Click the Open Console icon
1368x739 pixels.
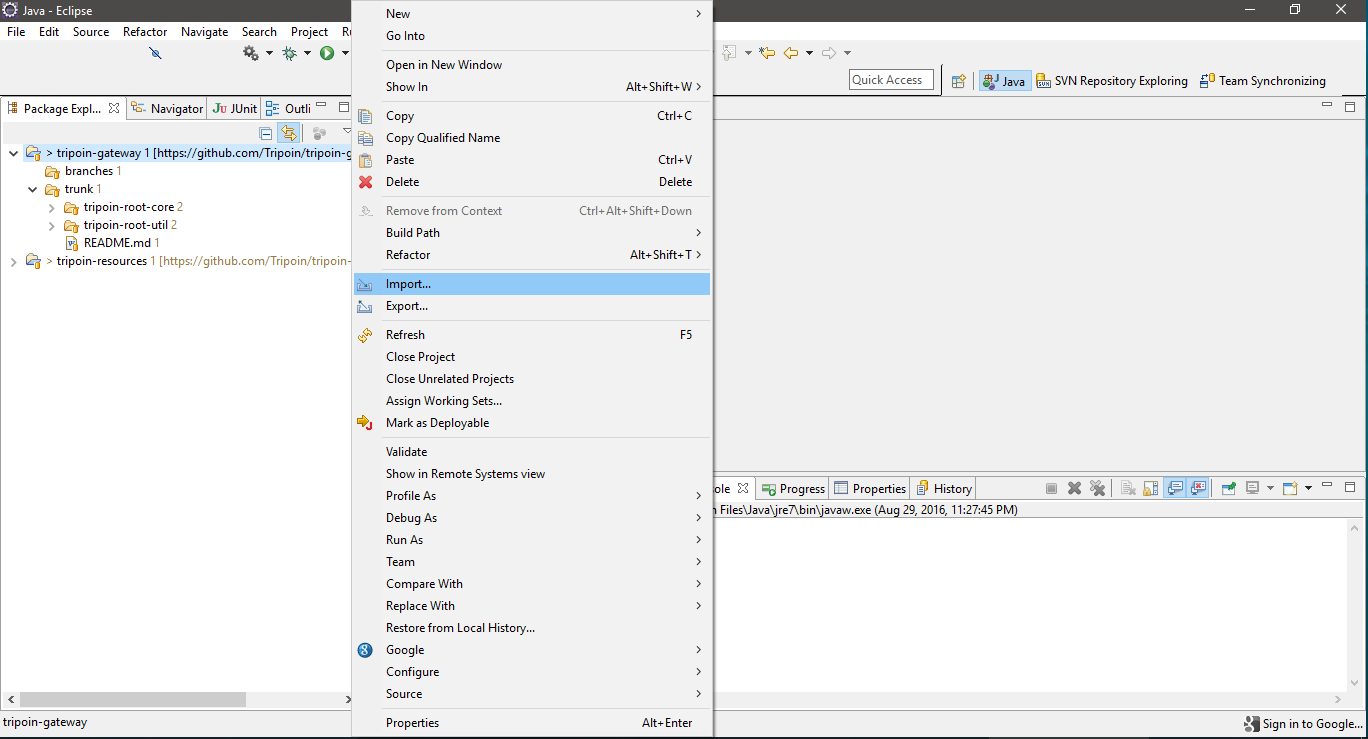tap(1290, 488)
